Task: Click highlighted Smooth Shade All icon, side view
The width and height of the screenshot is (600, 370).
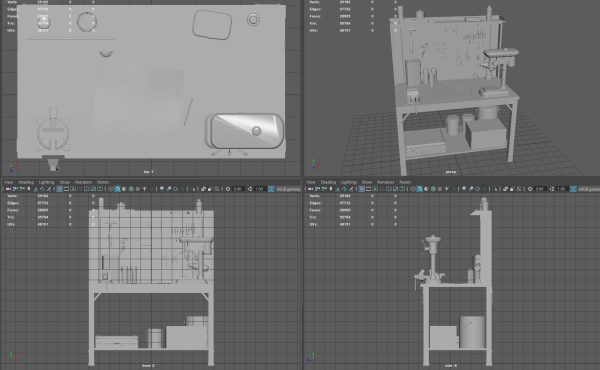Action: point(419,189)
